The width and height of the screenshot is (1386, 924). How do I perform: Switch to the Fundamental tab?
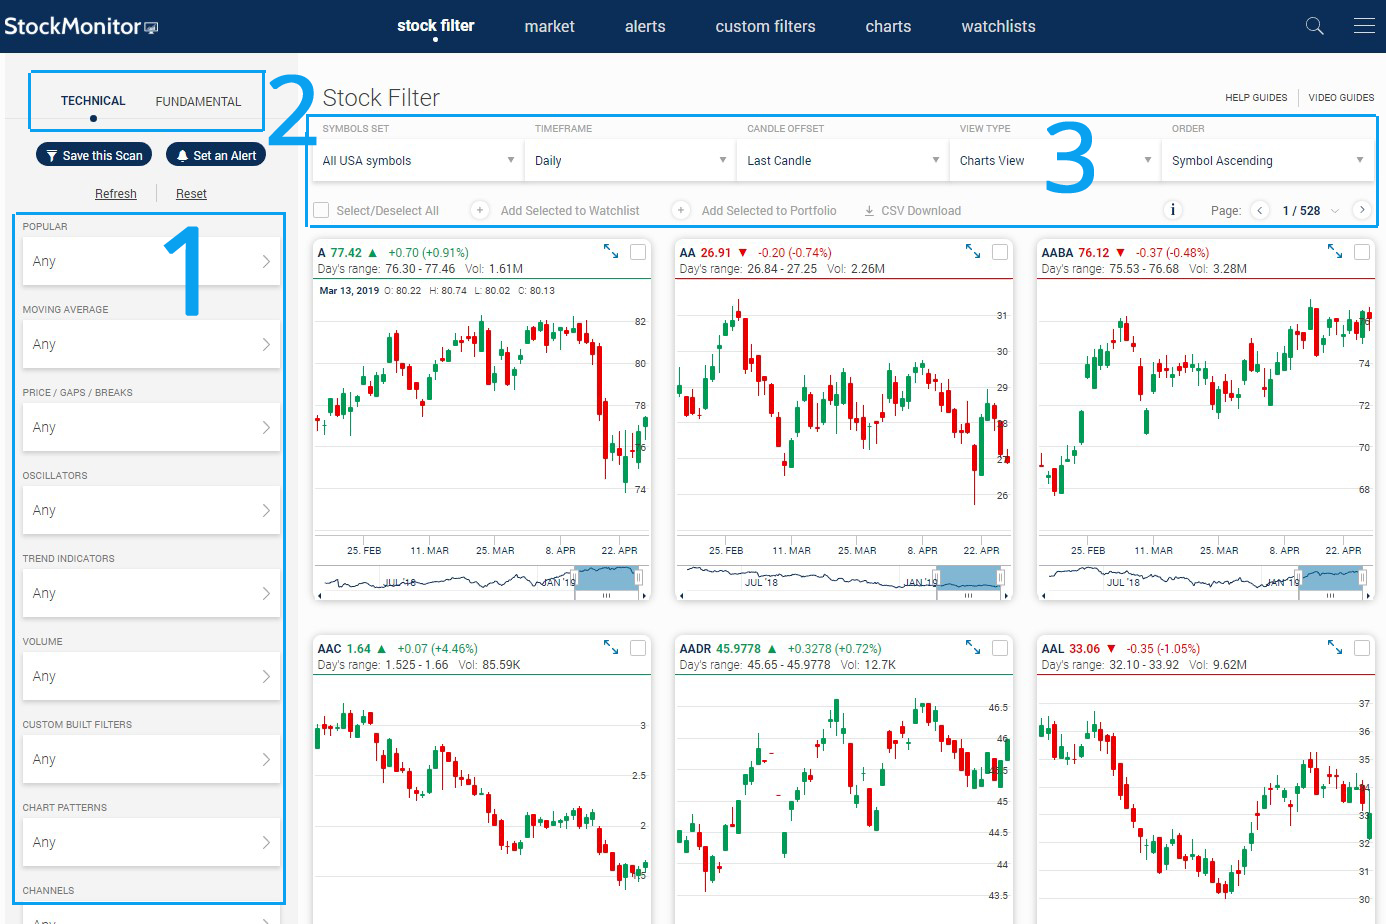point(198,101)
